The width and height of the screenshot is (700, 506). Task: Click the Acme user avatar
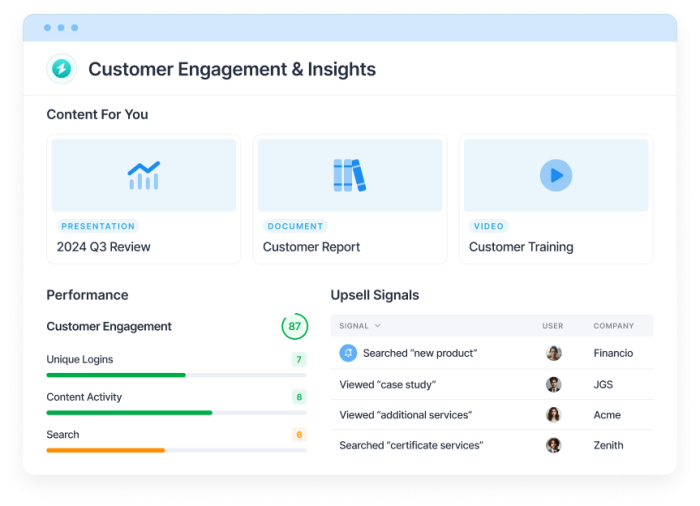[x=553, y=415]
